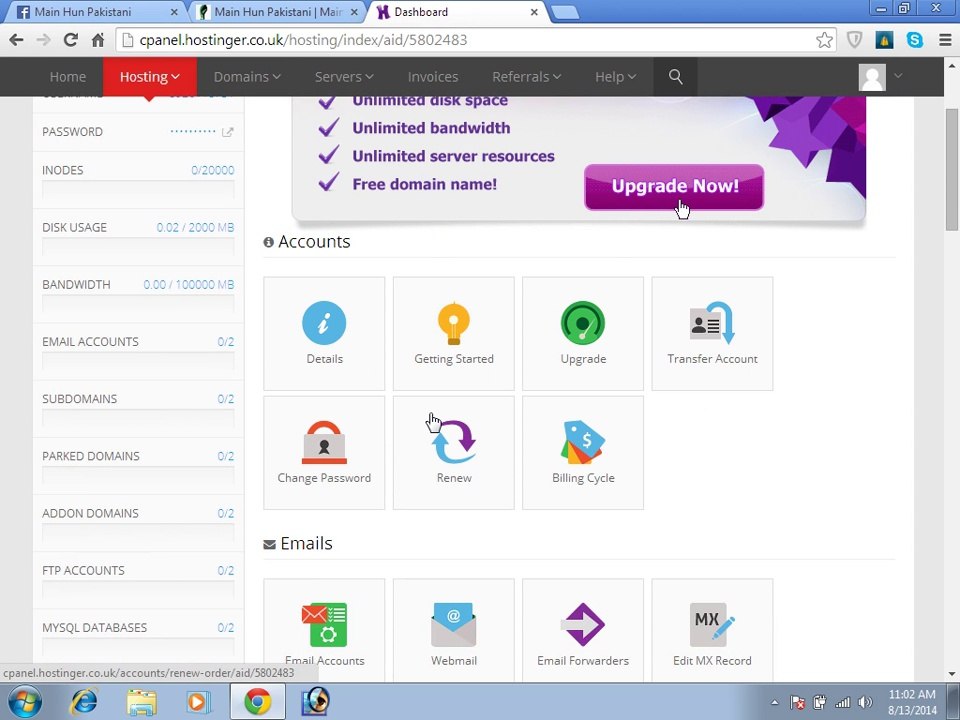Open the Chrome hamburger menu

click(945, 40)
